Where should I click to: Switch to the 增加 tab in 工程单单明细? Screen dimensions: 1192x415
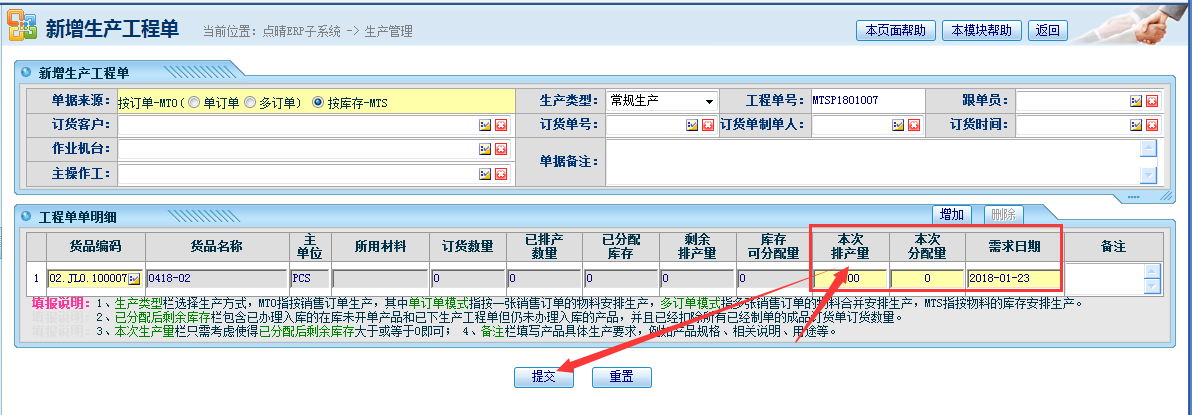click(953, 214)
